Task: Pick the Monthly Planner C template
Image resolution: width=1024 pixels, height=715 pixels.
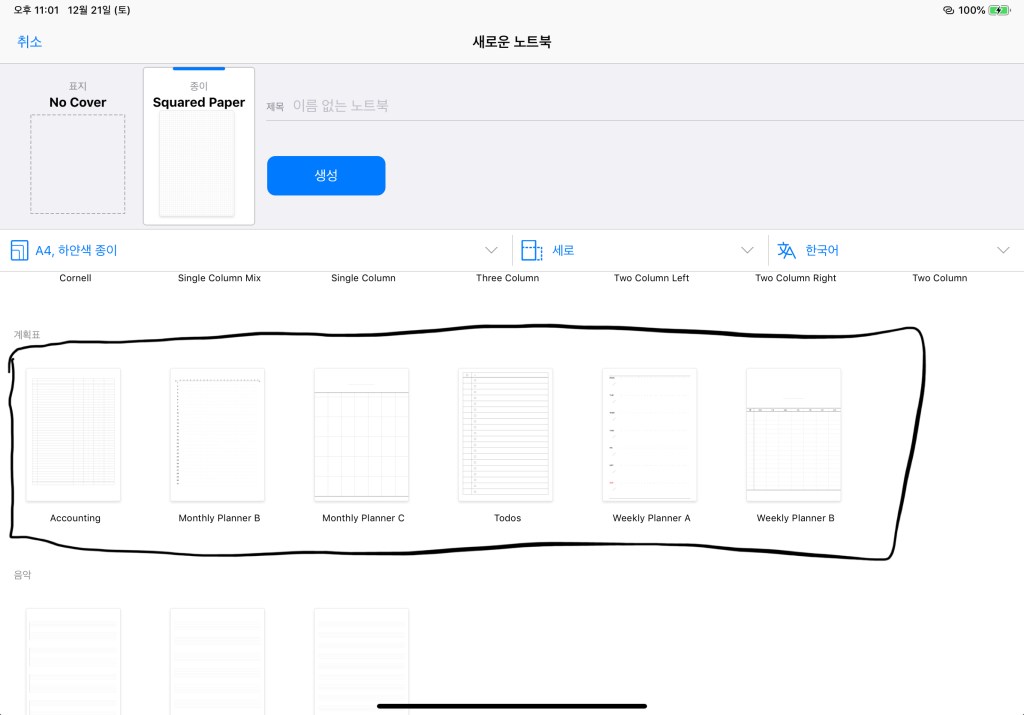Action: tap(362, 435)
